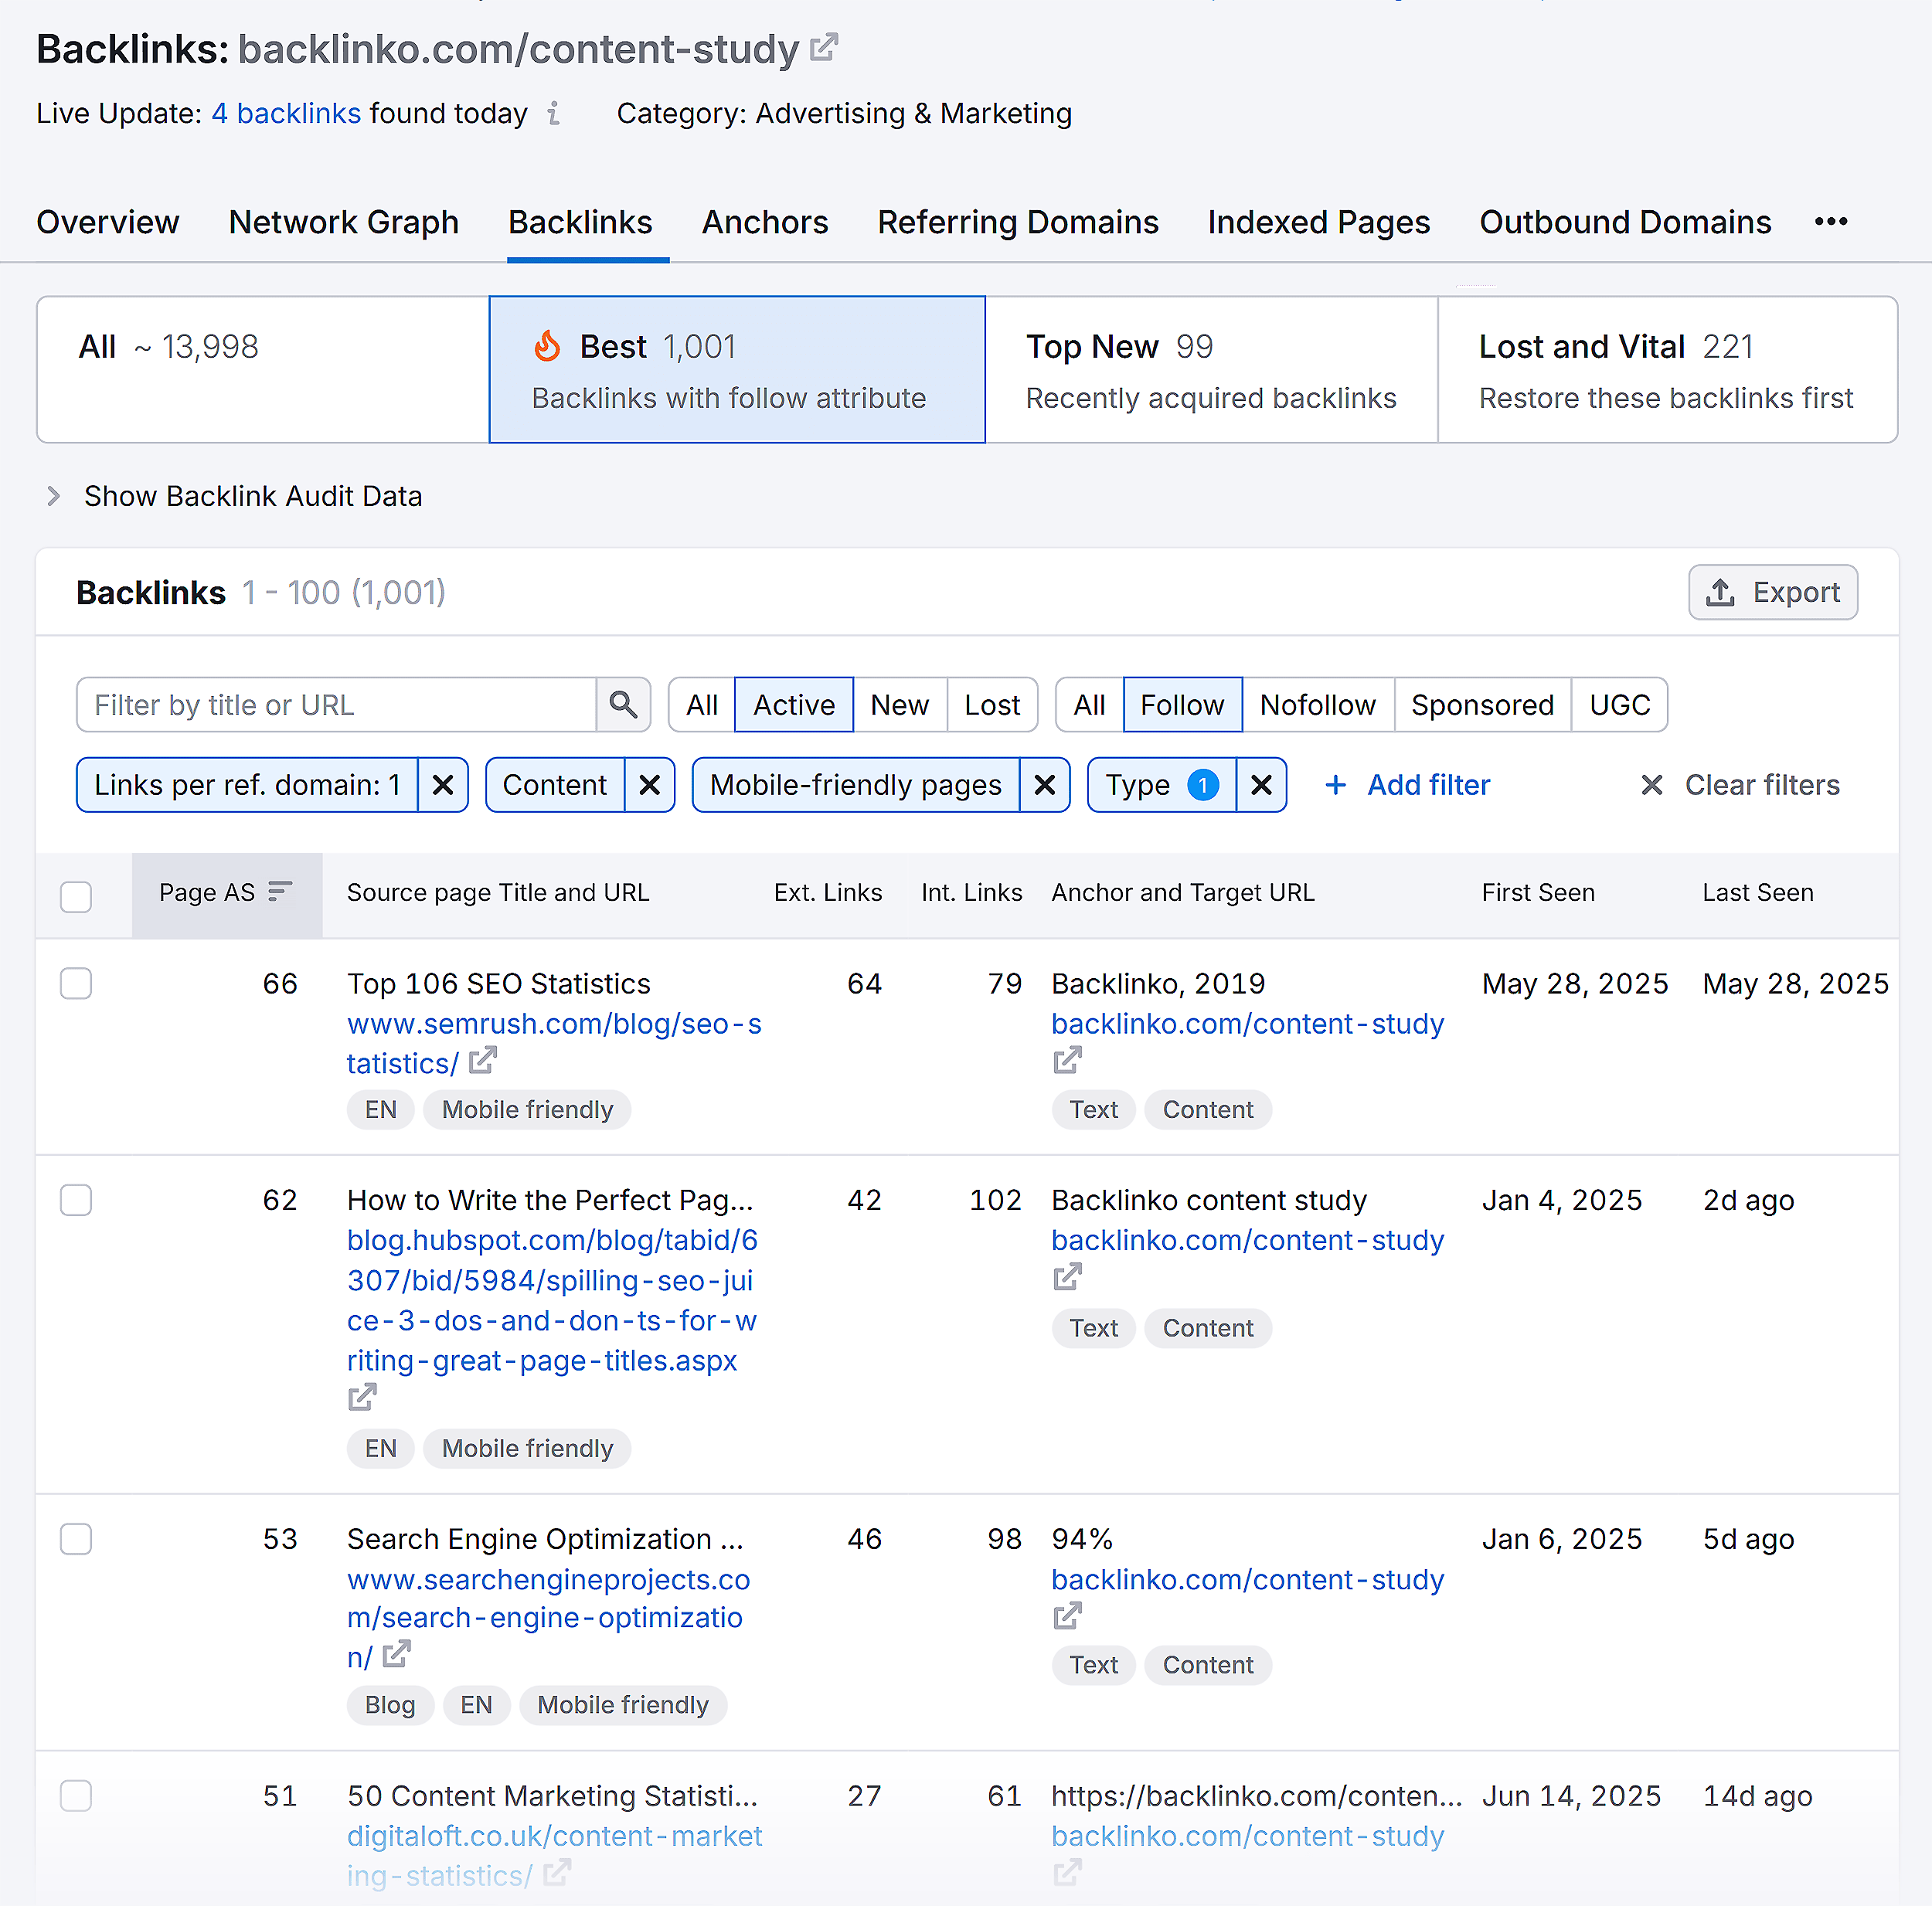Remove the Mobile-friendly pages filter
Image resolution: width=1932 pixels, height=1906 pixels.
[x=1045, y=785]
